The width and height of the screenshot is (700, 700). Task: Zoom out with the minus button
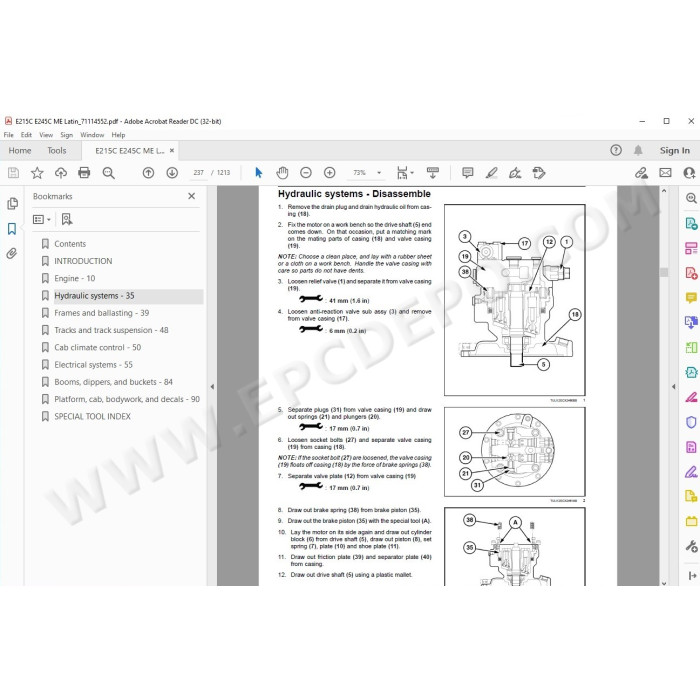click(306, 173)
